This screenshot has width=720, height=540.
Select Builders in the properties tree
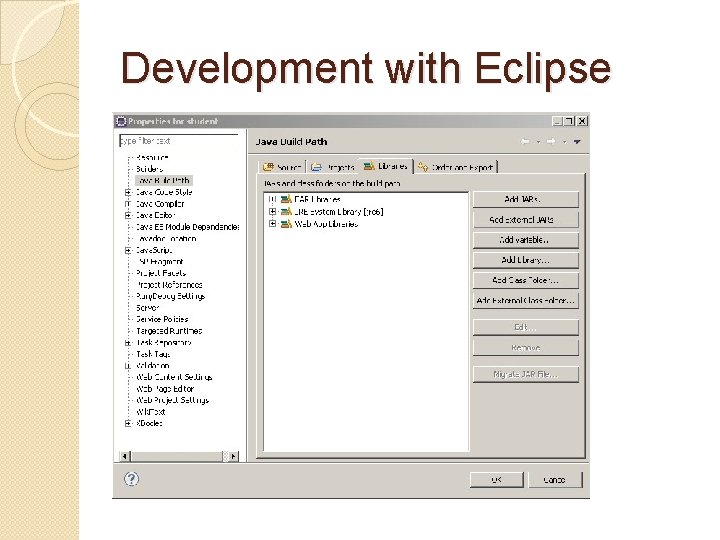(150, 169)
